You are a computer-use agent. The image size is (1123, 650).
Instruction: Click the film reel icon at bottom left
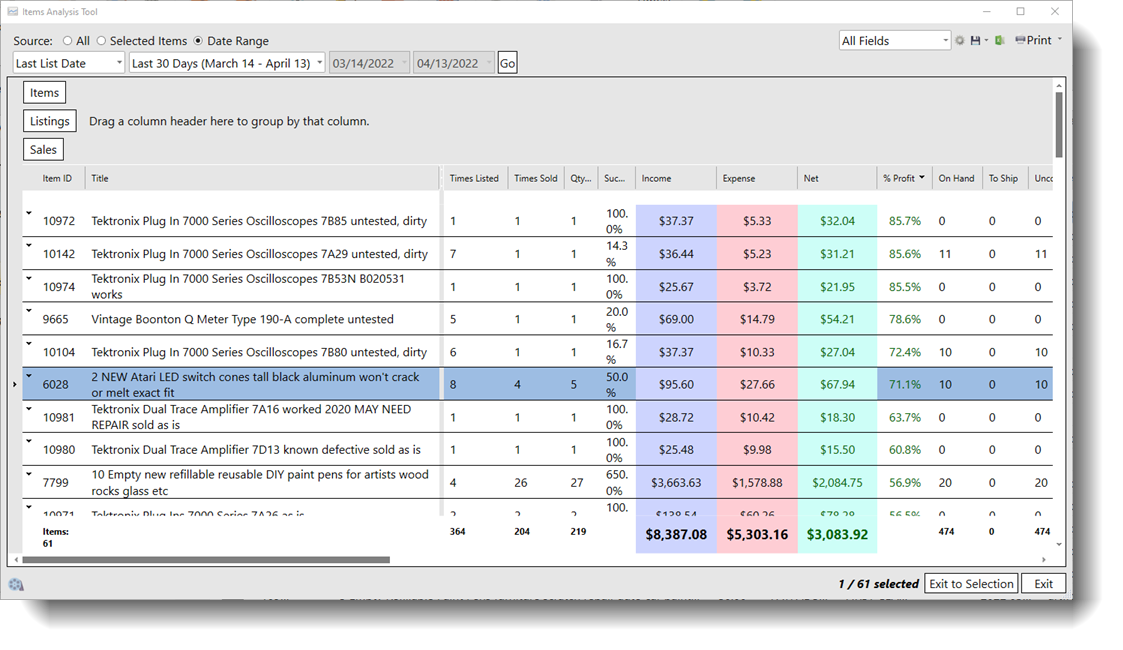click(x=16, y=585)
